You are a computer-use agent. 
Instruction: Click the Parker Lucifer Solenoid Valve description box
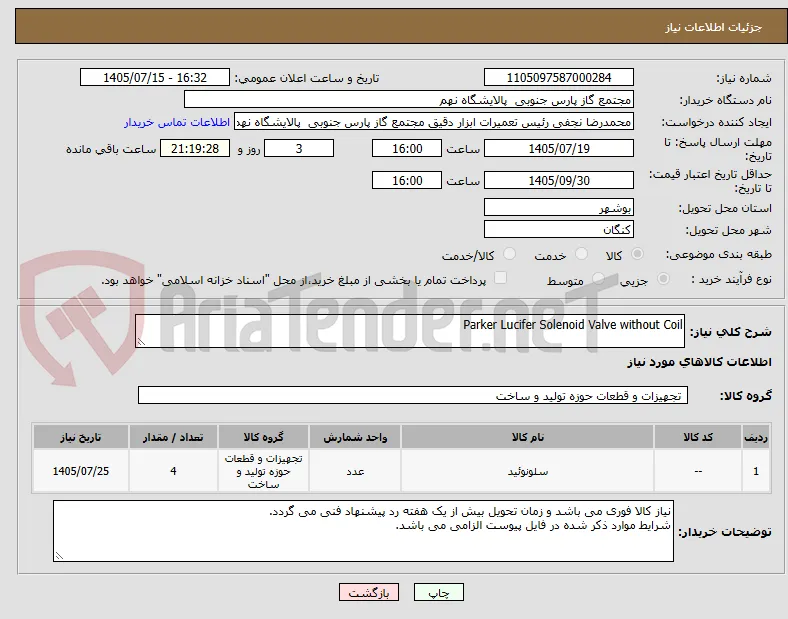click(410, 331)
